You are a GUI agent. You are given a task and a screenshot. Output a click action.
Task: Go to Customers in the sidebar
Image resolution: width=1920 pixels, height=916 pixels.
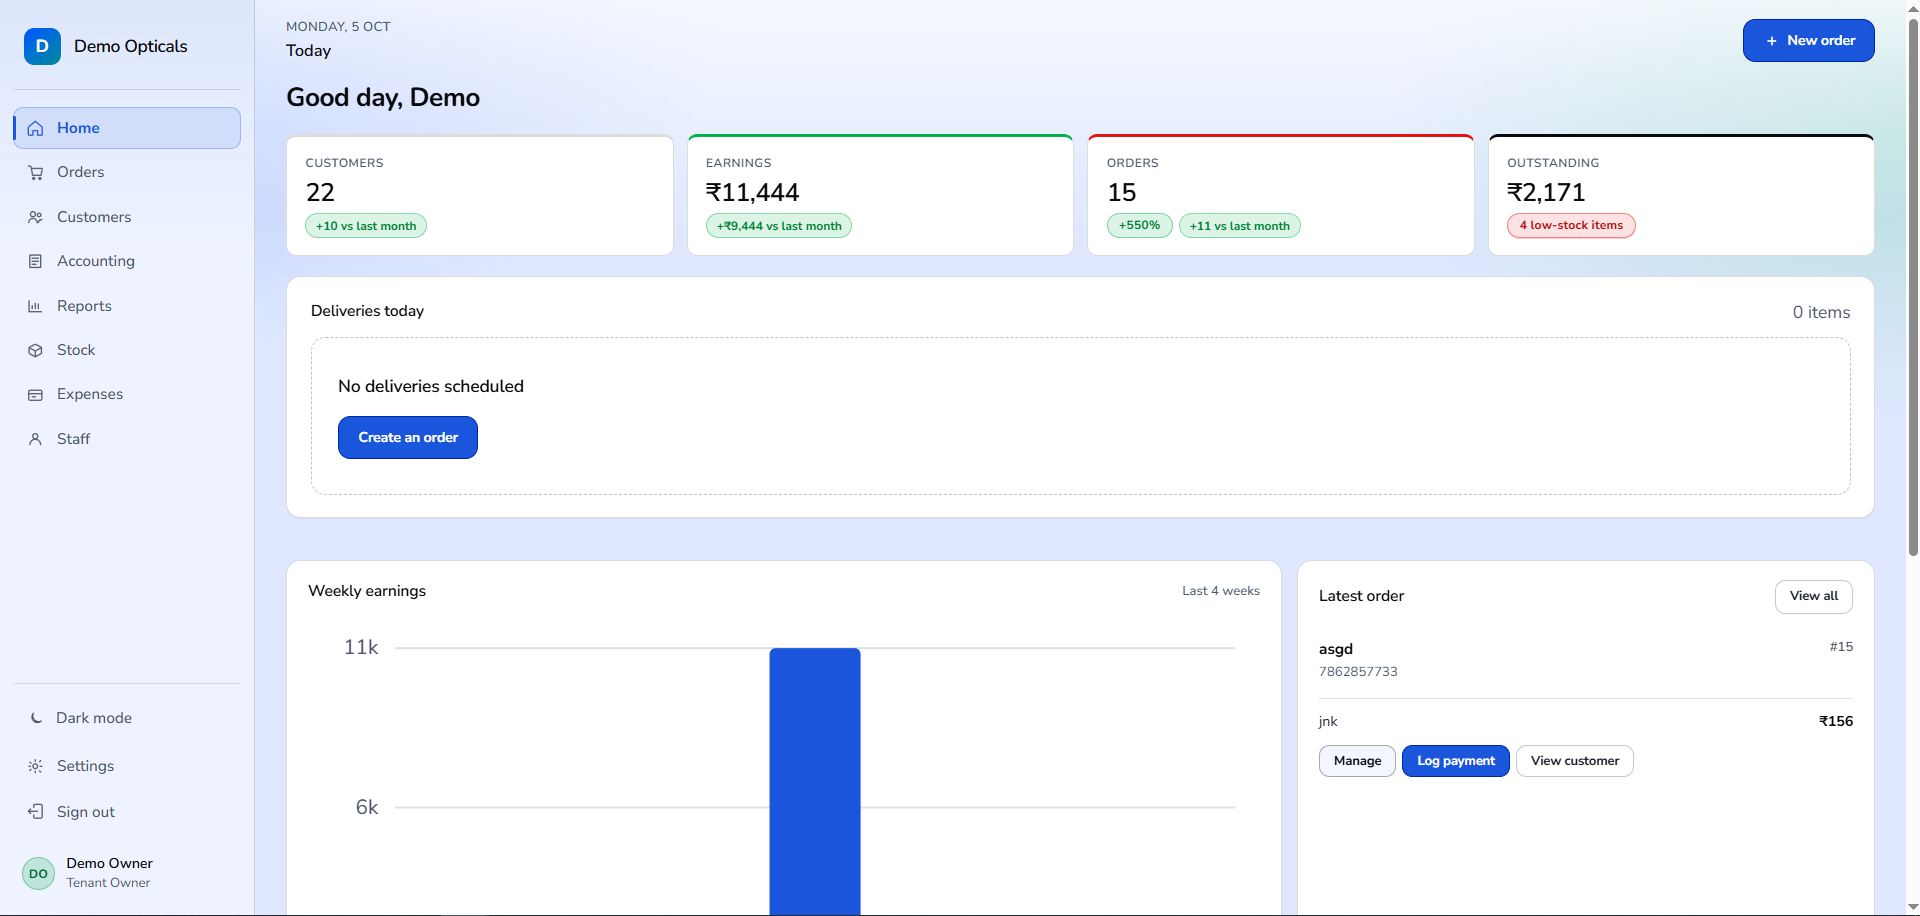pyautogui.click(x=127, y=217)
